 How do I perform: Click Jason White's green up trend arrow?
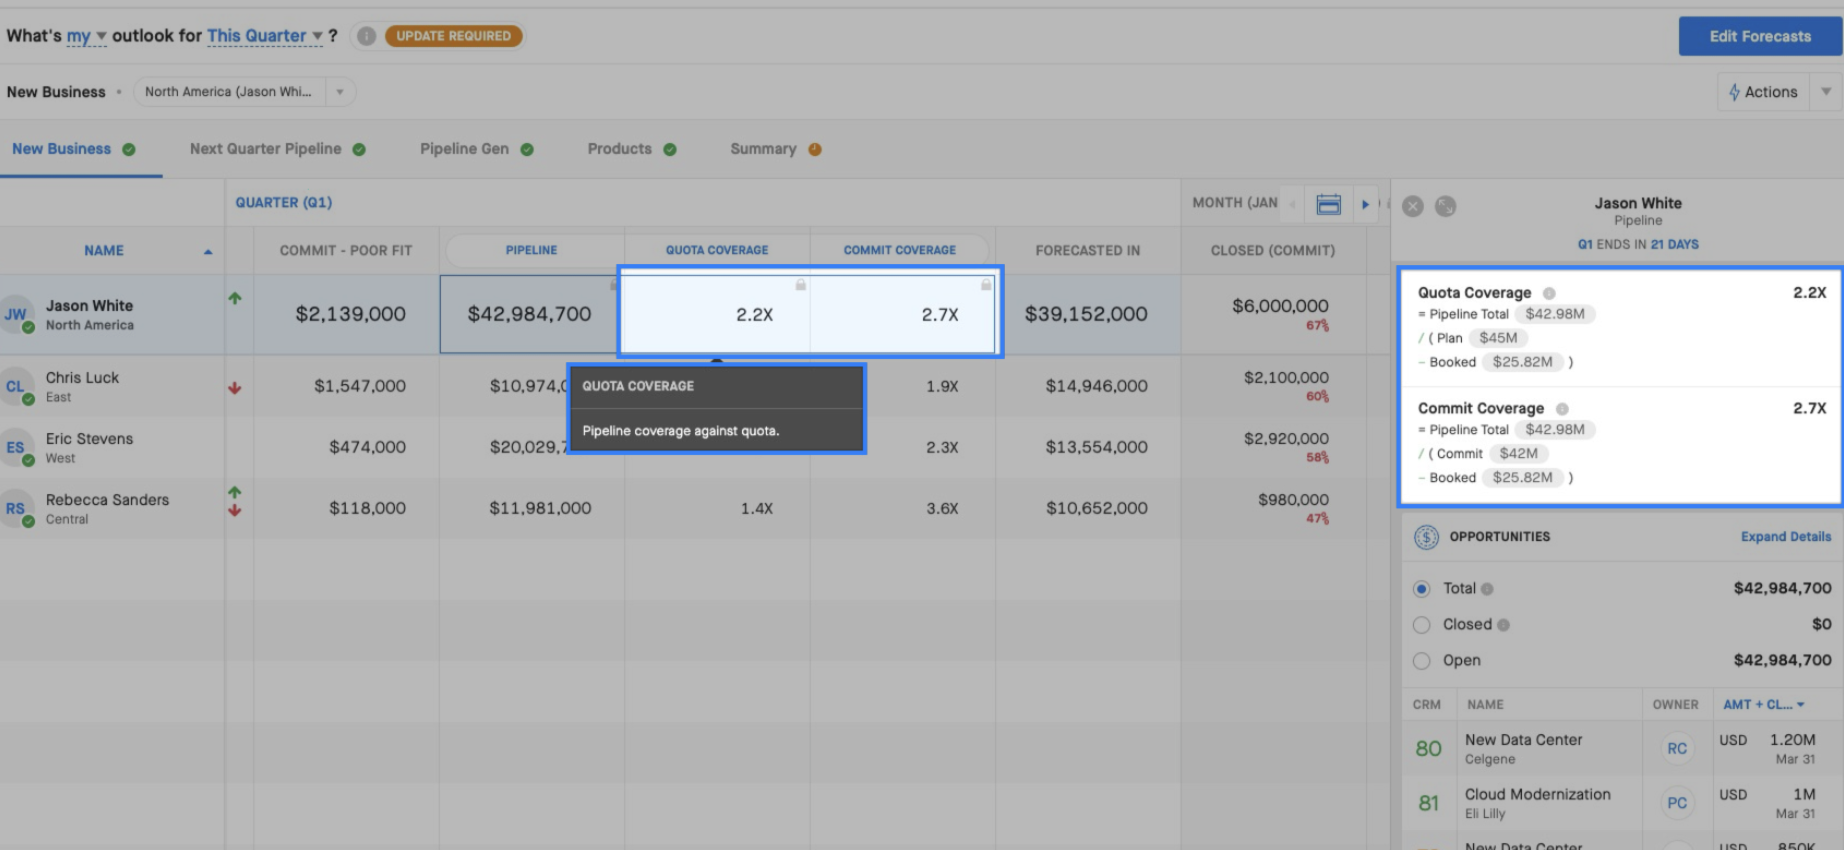coord(235,298)
